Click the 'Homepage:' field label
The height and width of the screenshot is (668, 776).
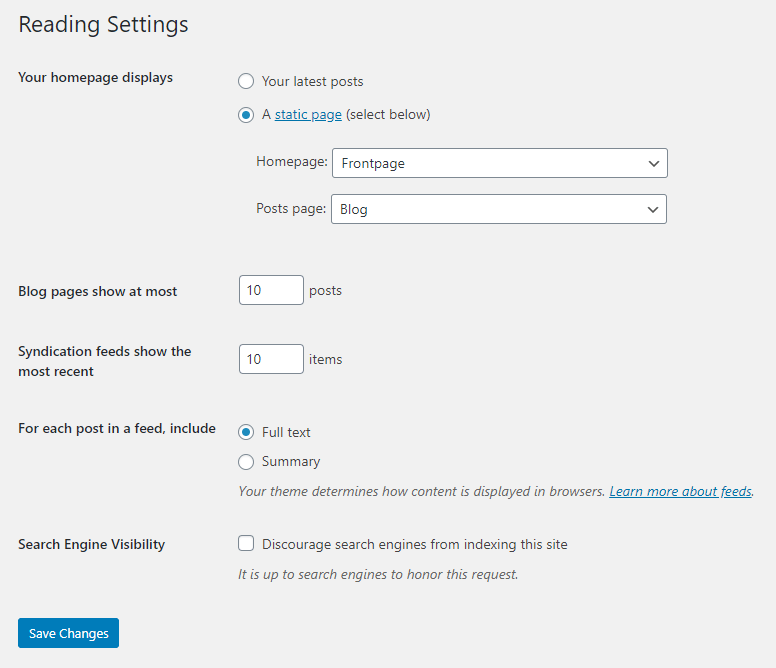[x=292, y=161]
